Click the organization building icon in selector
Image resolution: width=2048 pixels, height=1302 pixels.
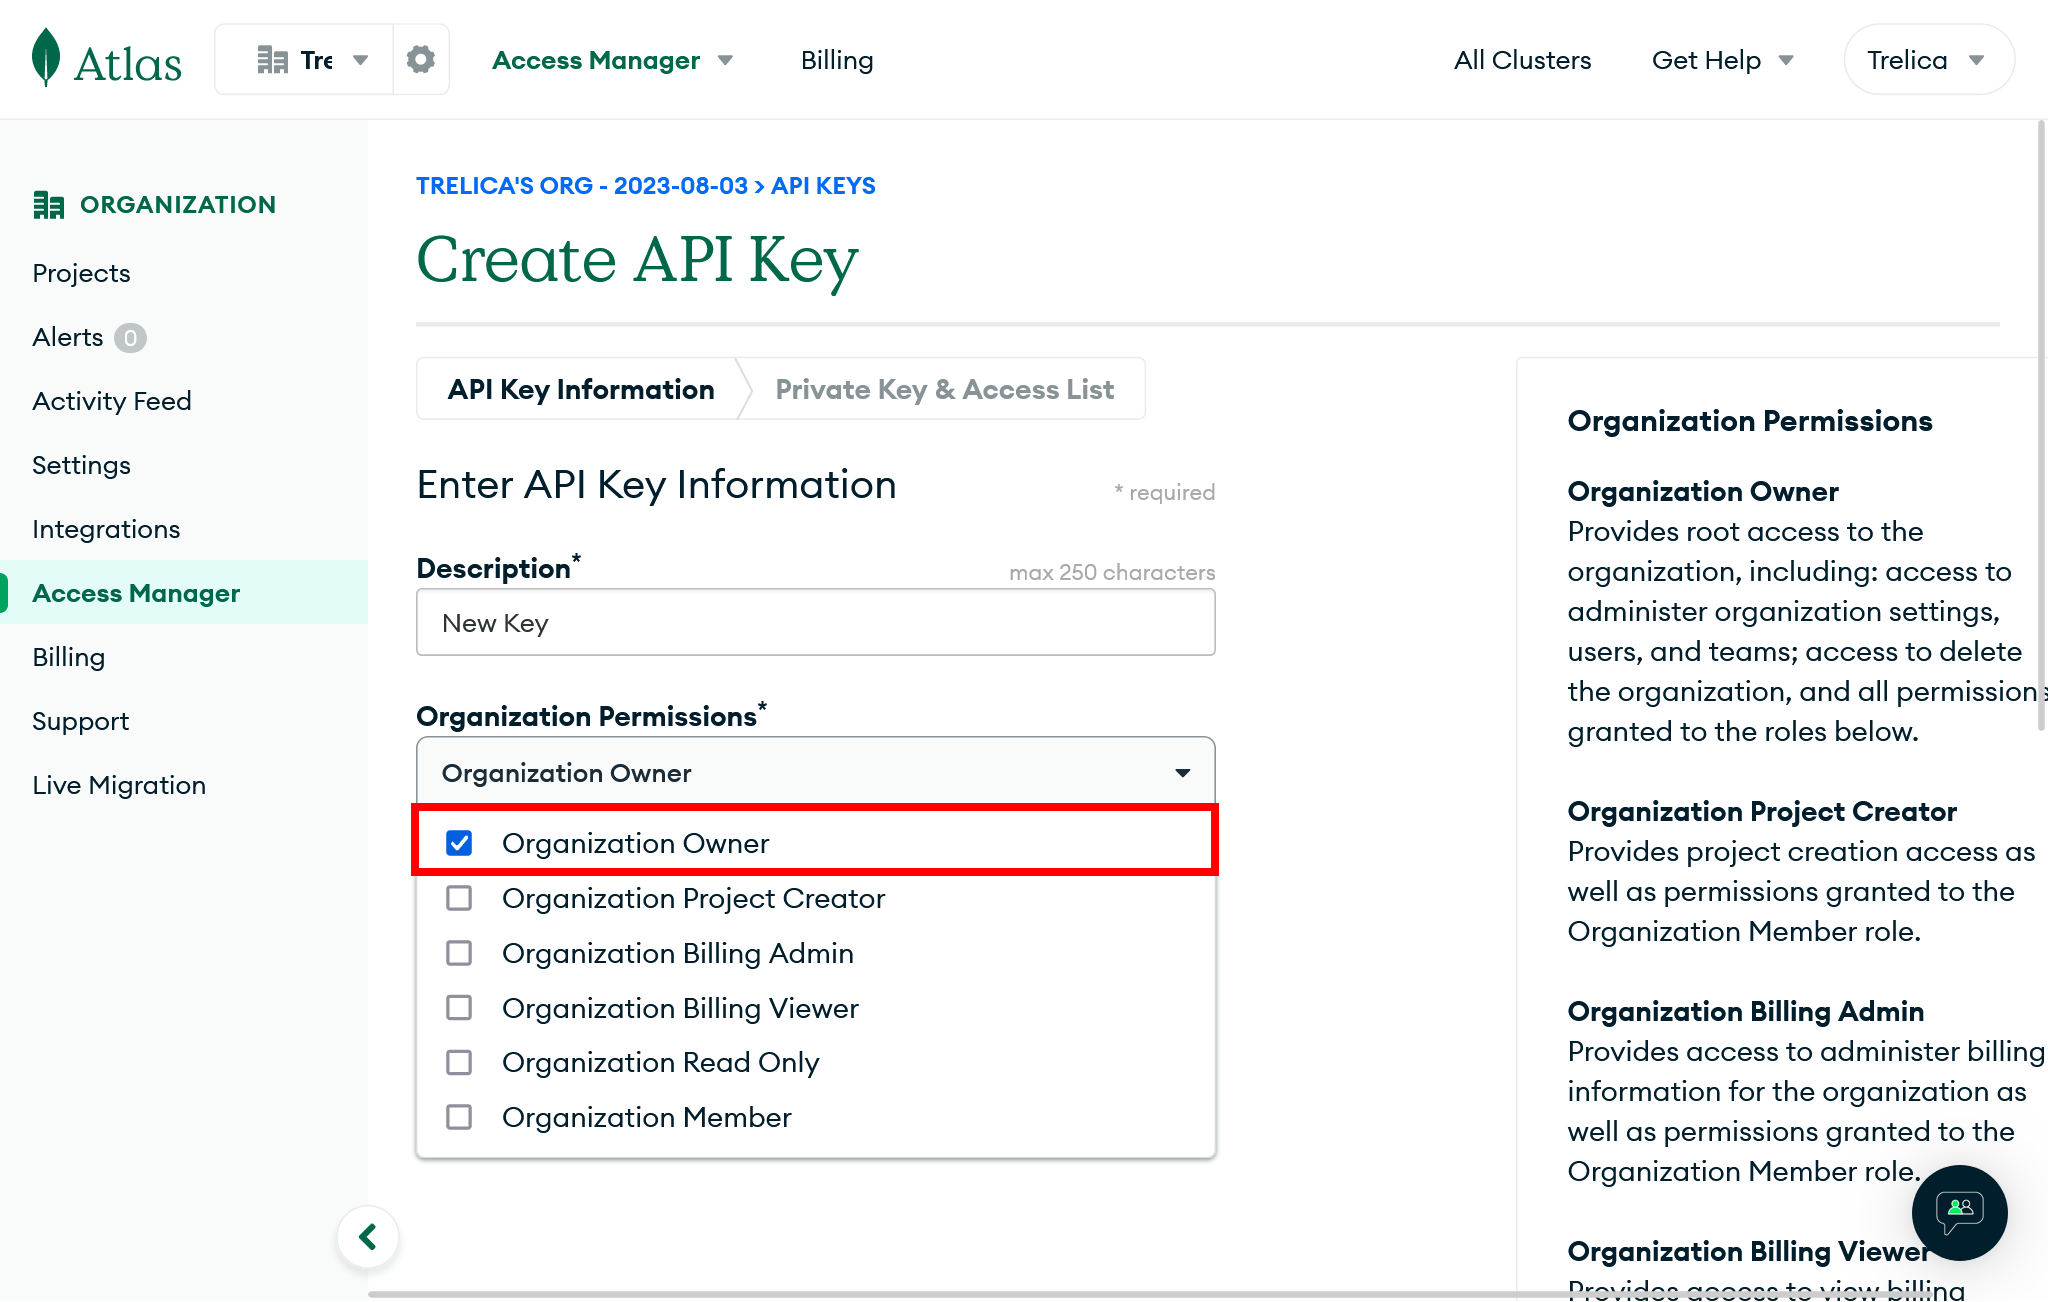(272, 60)
